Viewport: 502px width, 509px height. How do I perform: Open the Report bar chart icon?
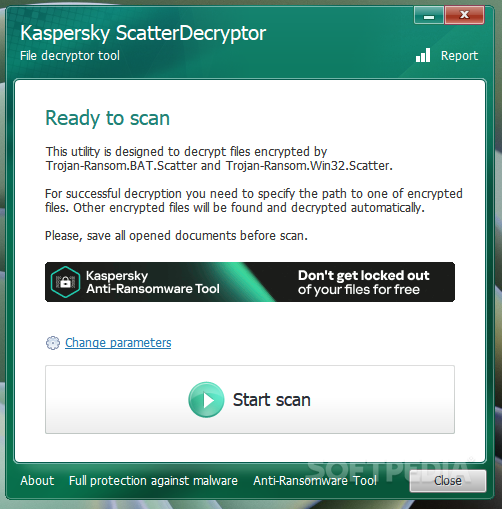[x=423, y=55]
